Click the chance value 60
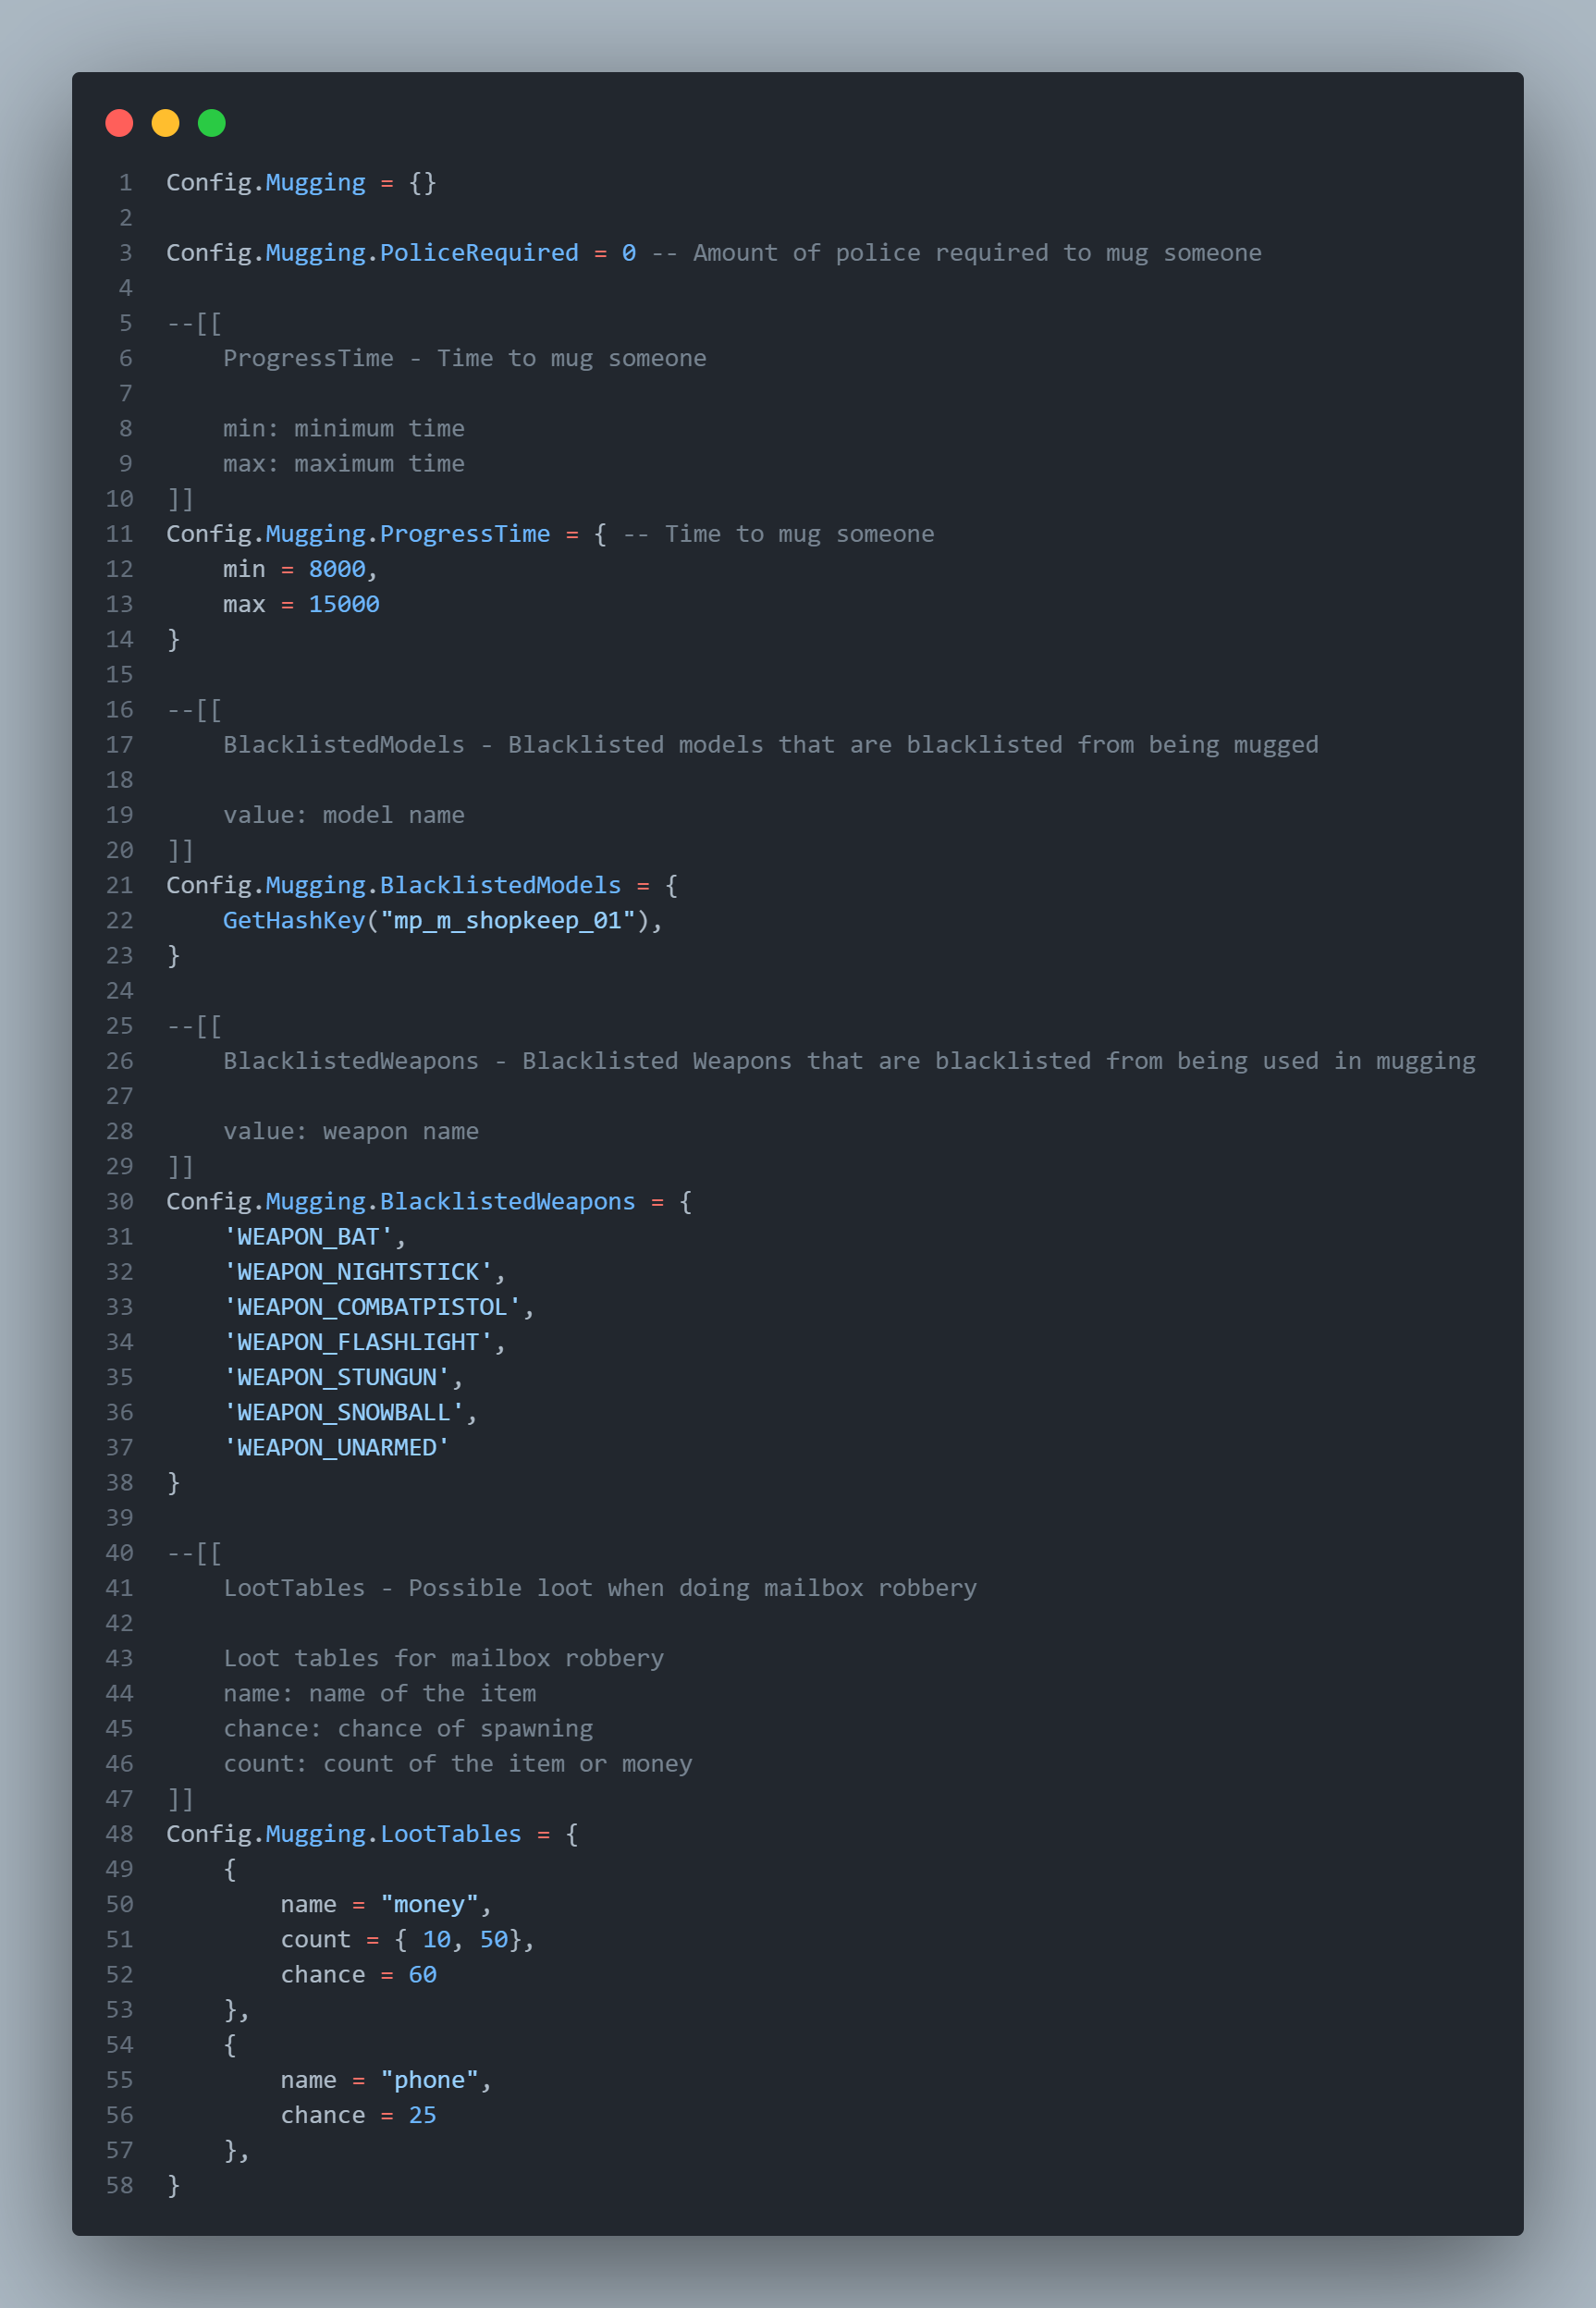 point(422,1975)
